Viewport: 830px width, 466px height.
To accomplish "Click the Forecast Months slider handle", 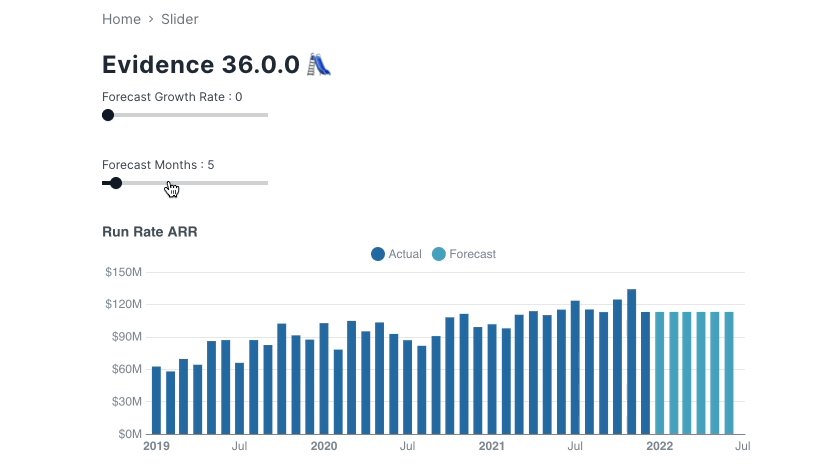I will click(x=116, y=183).
